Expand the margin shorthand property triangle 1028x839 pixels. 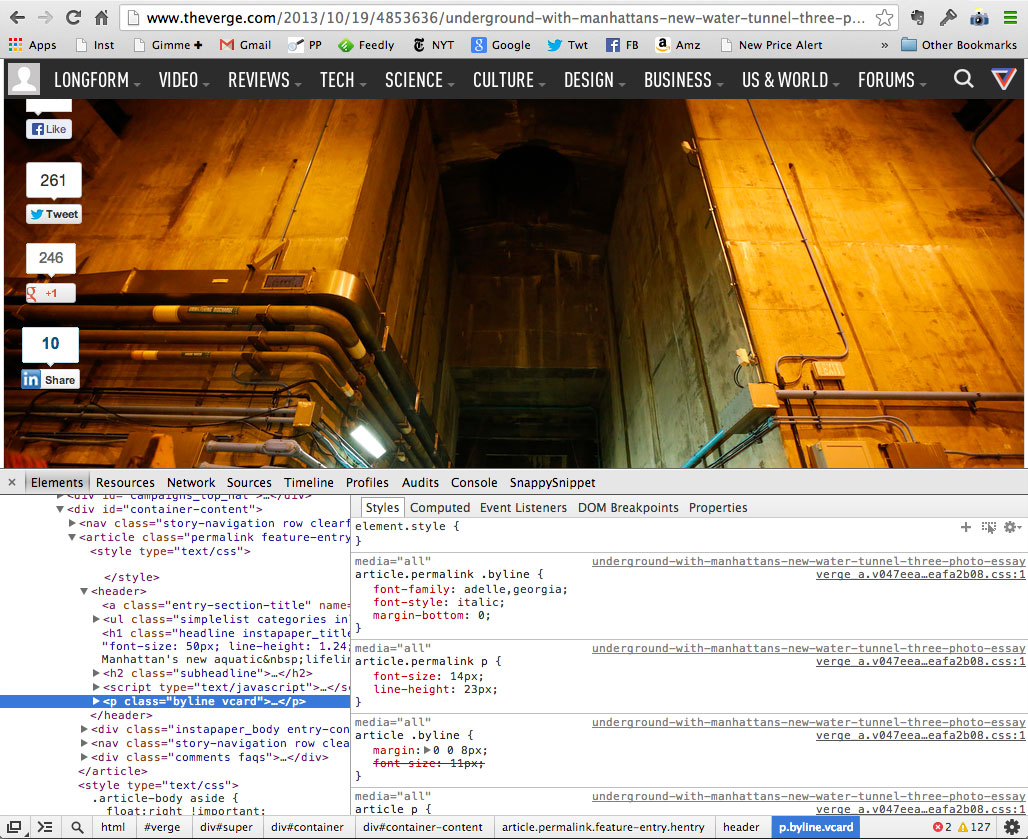[x=427, y=750]
